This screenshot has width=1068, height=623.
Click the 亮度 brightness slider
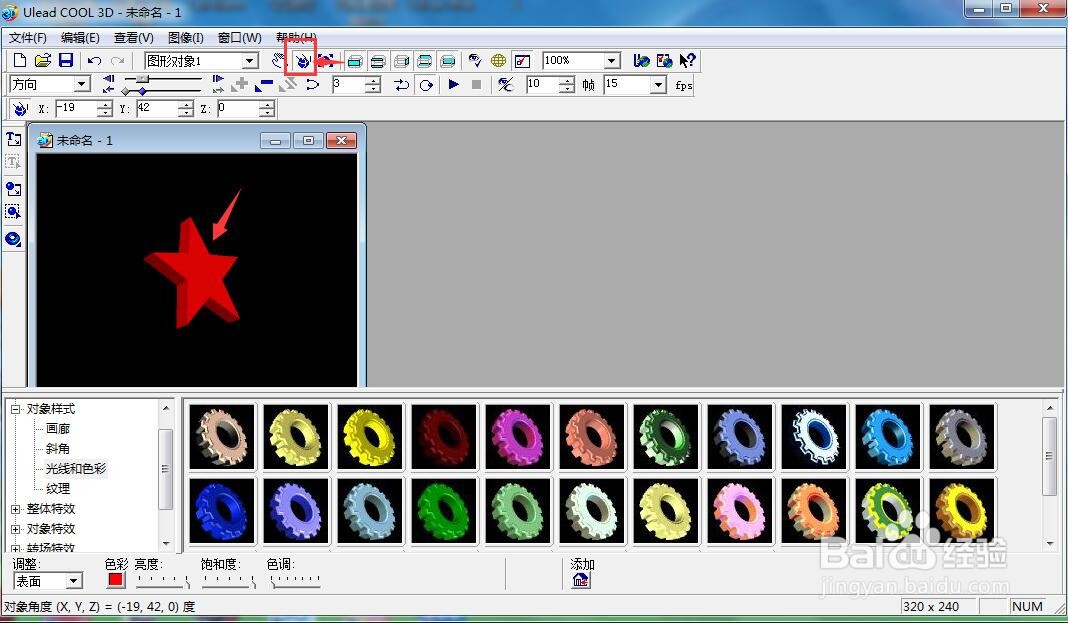(162, 581)
